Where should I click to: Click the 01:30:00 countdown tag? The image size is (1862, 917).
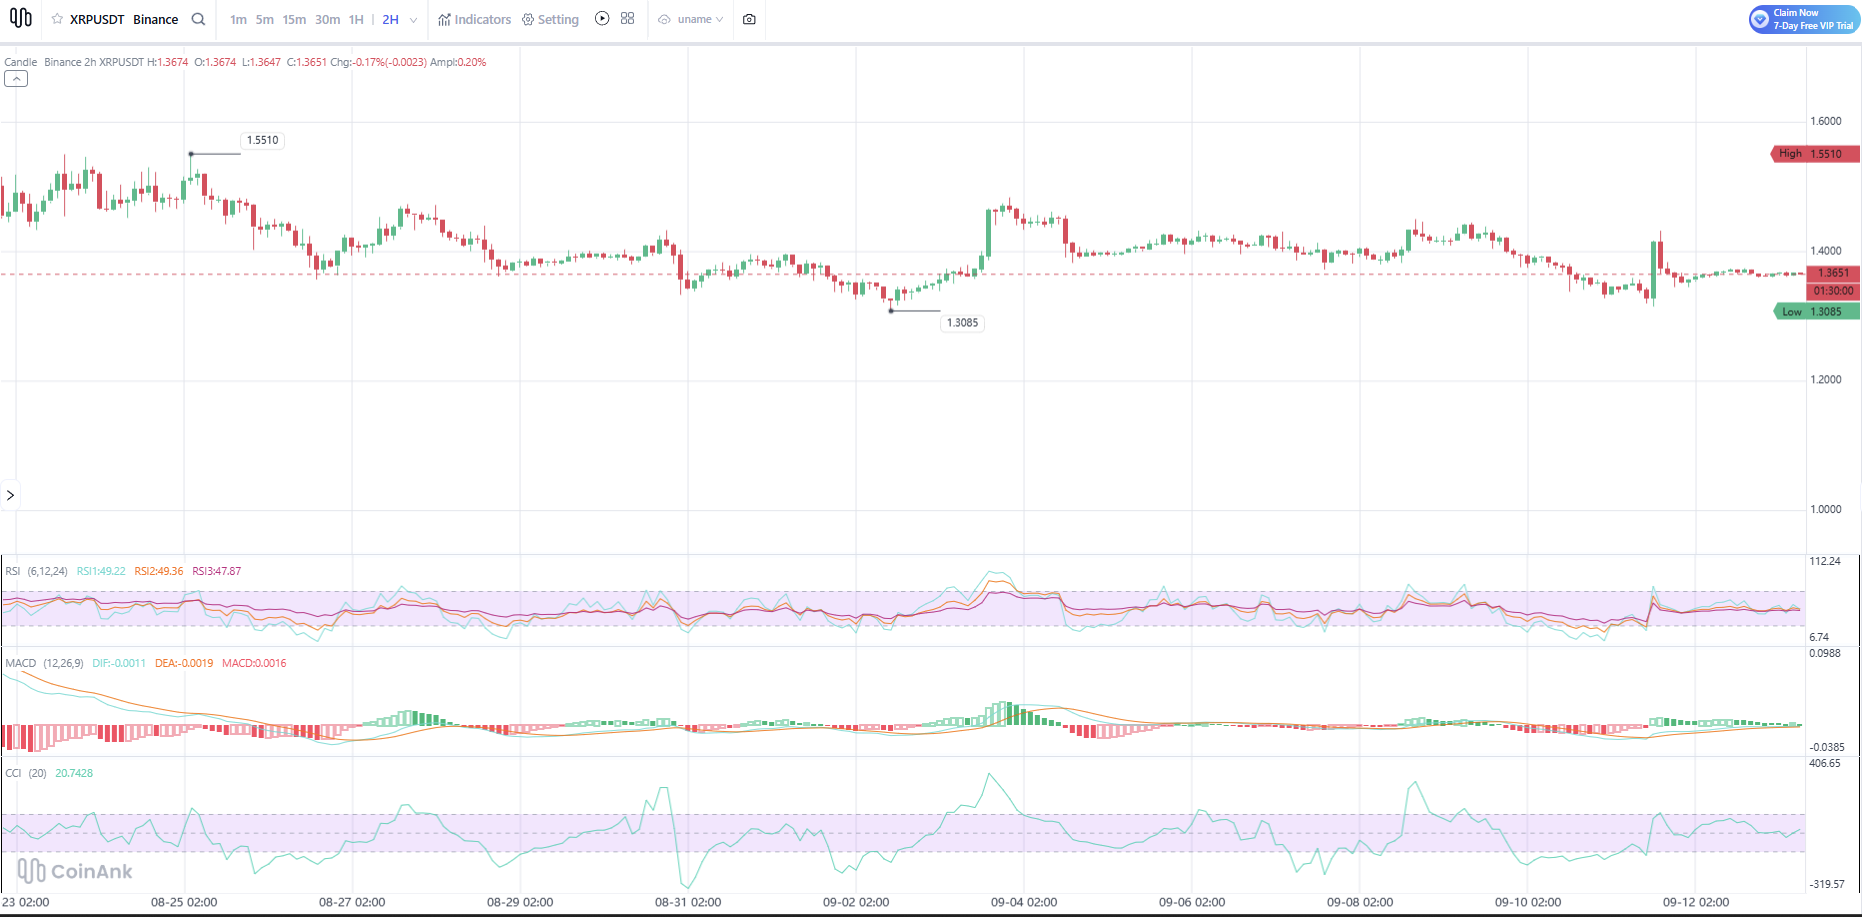click(1833, 291)
